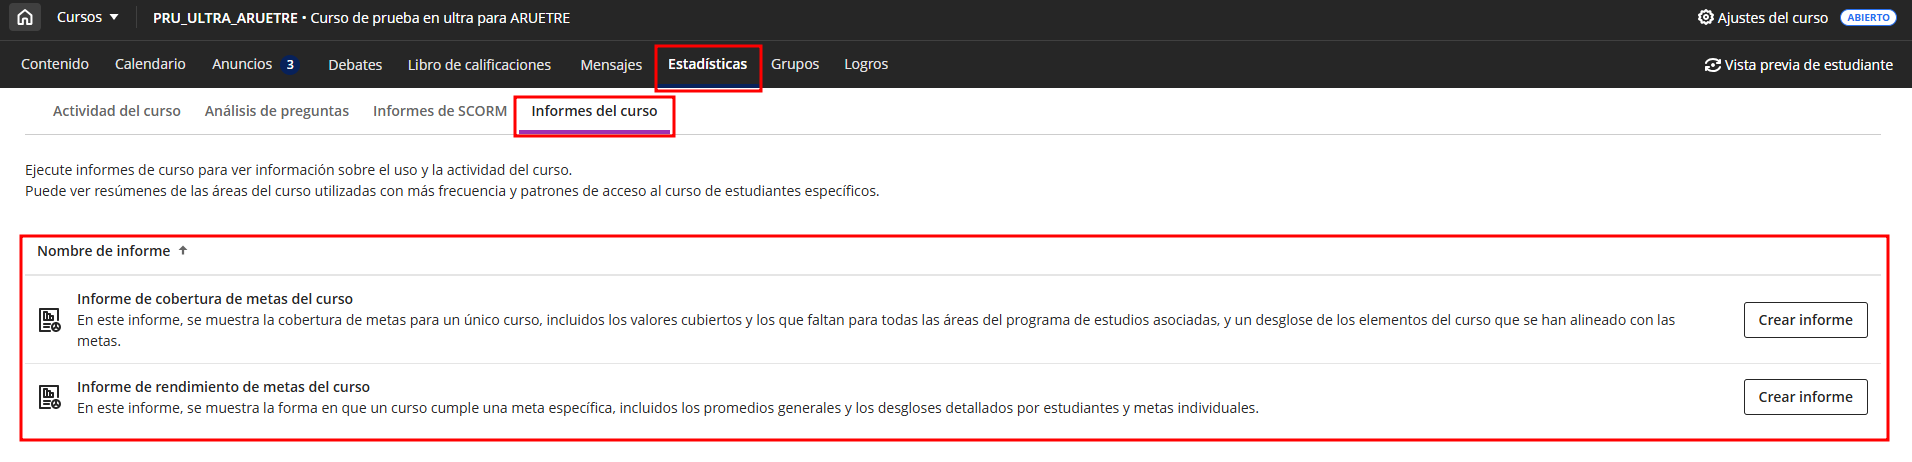The height and width of the screenshot is (462, 1912).
Task: Go to the home icon
Action: pos(25,17)
